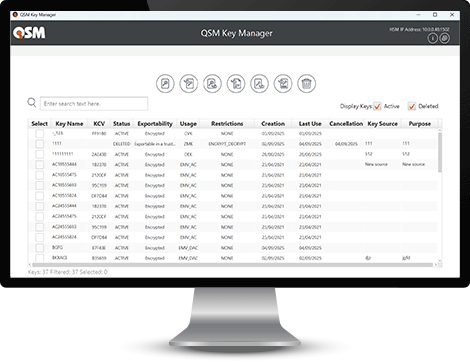Screen dimensions: 470x362
Task: Open the info icon under HSM IP Address
Action: tap(432, 38)
